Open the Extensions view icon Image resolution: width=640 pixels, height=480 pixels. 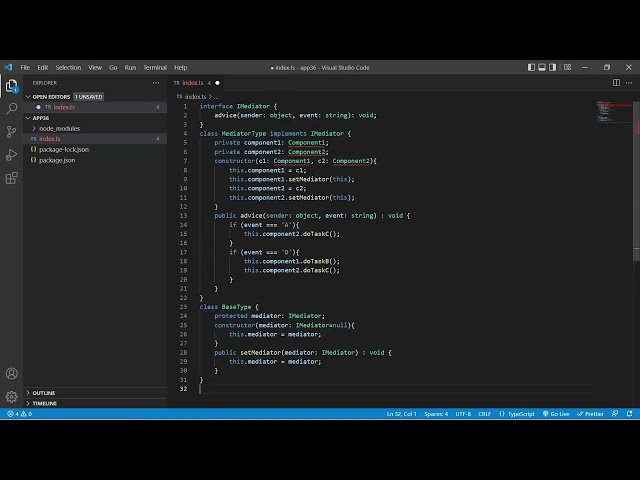(x=11, y=178)
